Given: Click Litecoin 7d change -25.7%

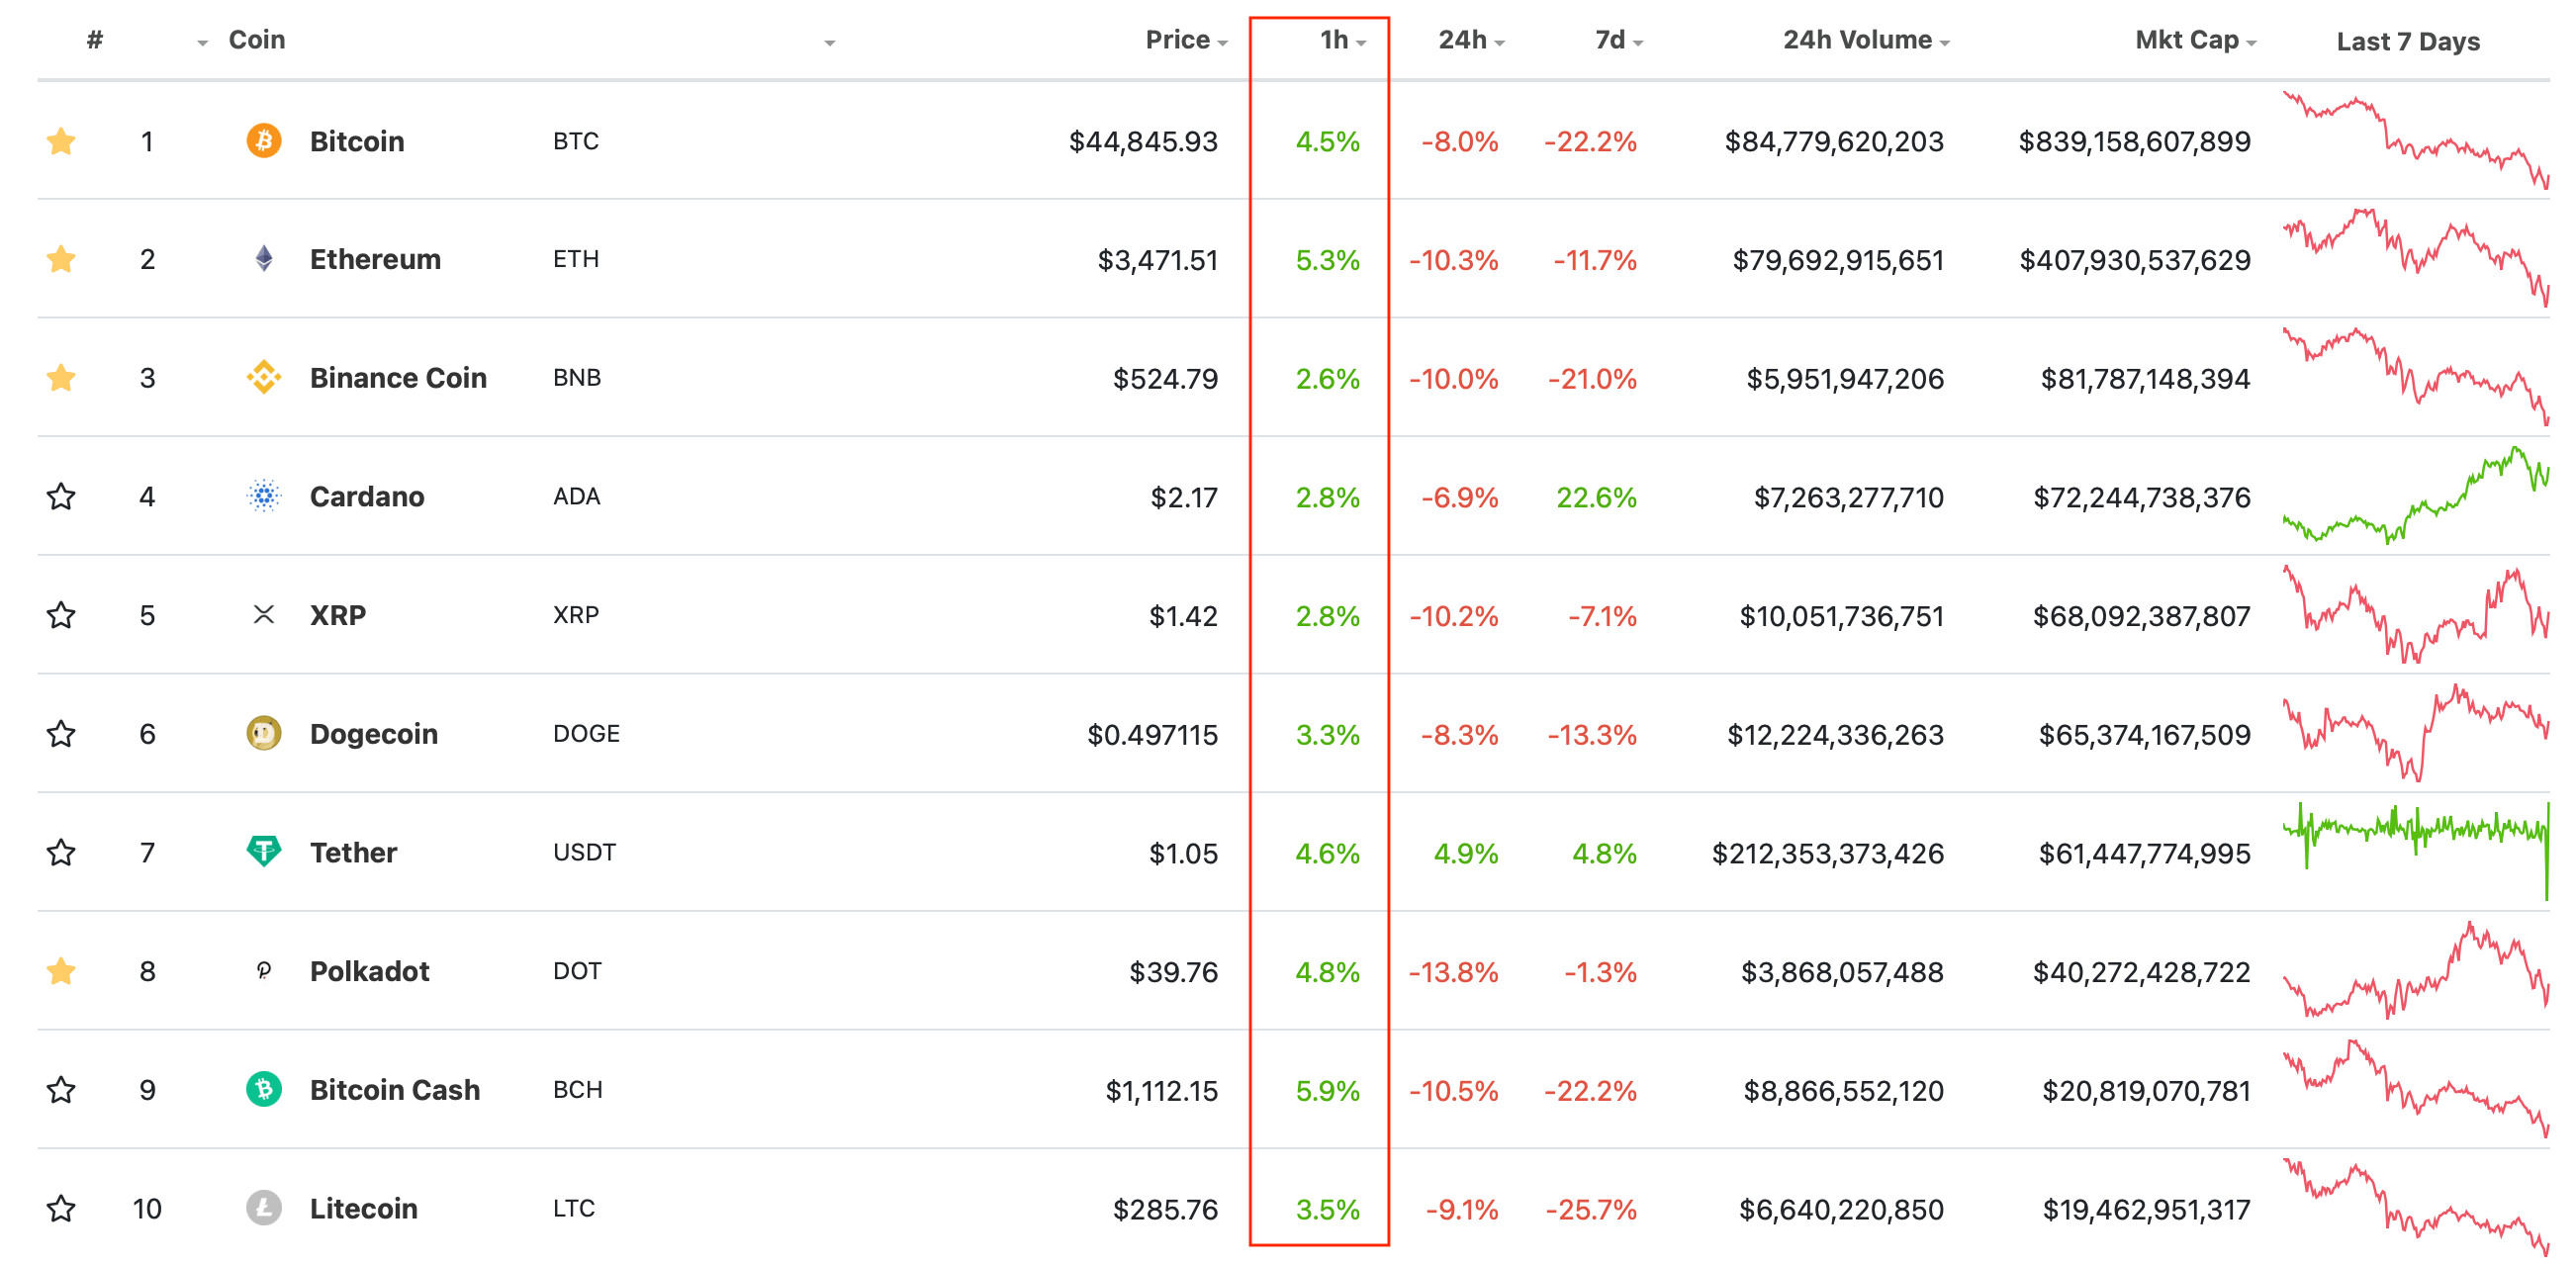Looking at the screenshot, I should pyautogui.click(x=1590, y=1209).
